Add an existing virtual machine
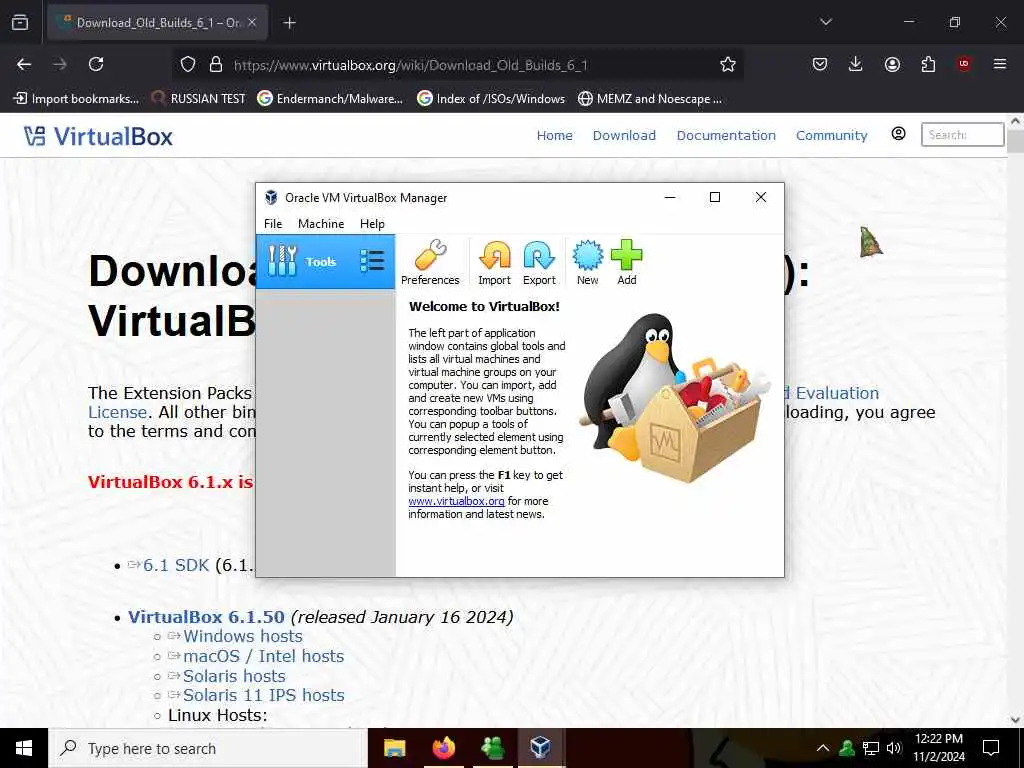1024x768 pixels. [626, 263]
